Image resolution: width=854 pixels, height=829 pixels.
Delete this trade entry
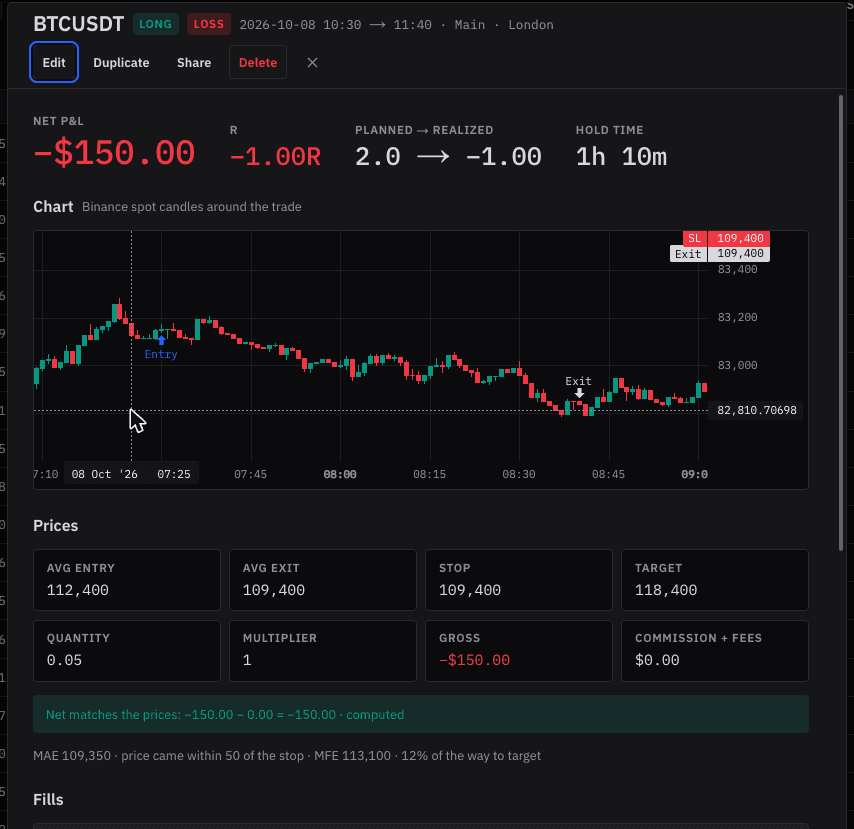pos(258,63)
